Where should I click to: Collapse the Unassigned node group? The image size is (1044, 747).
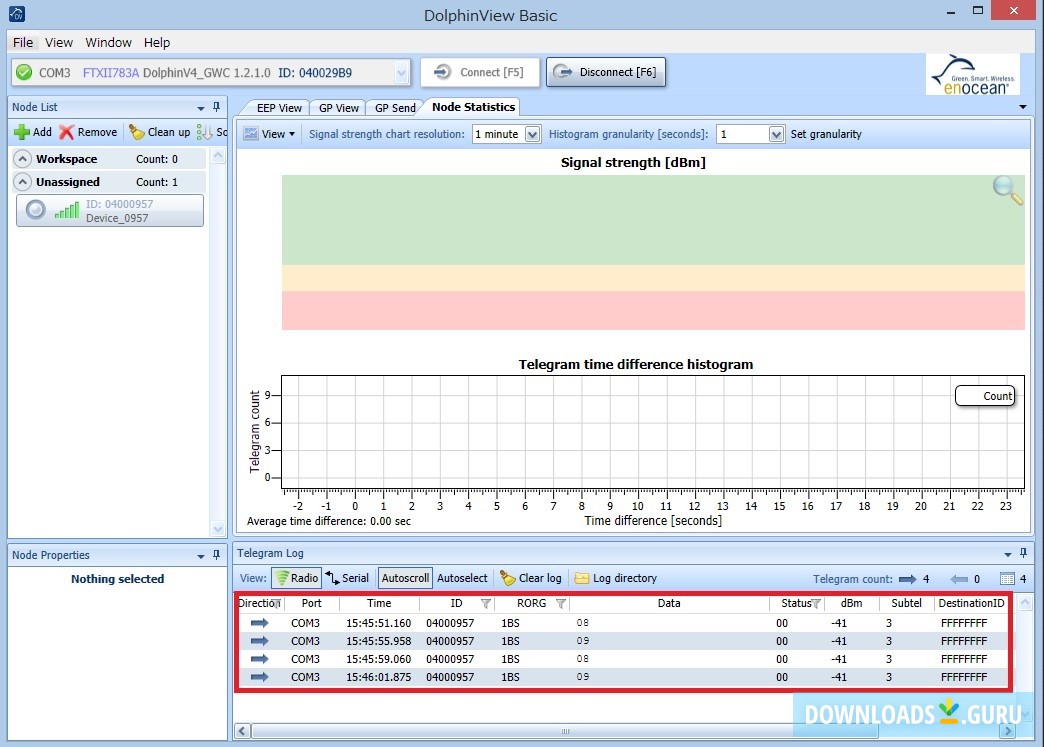point(22,182)
